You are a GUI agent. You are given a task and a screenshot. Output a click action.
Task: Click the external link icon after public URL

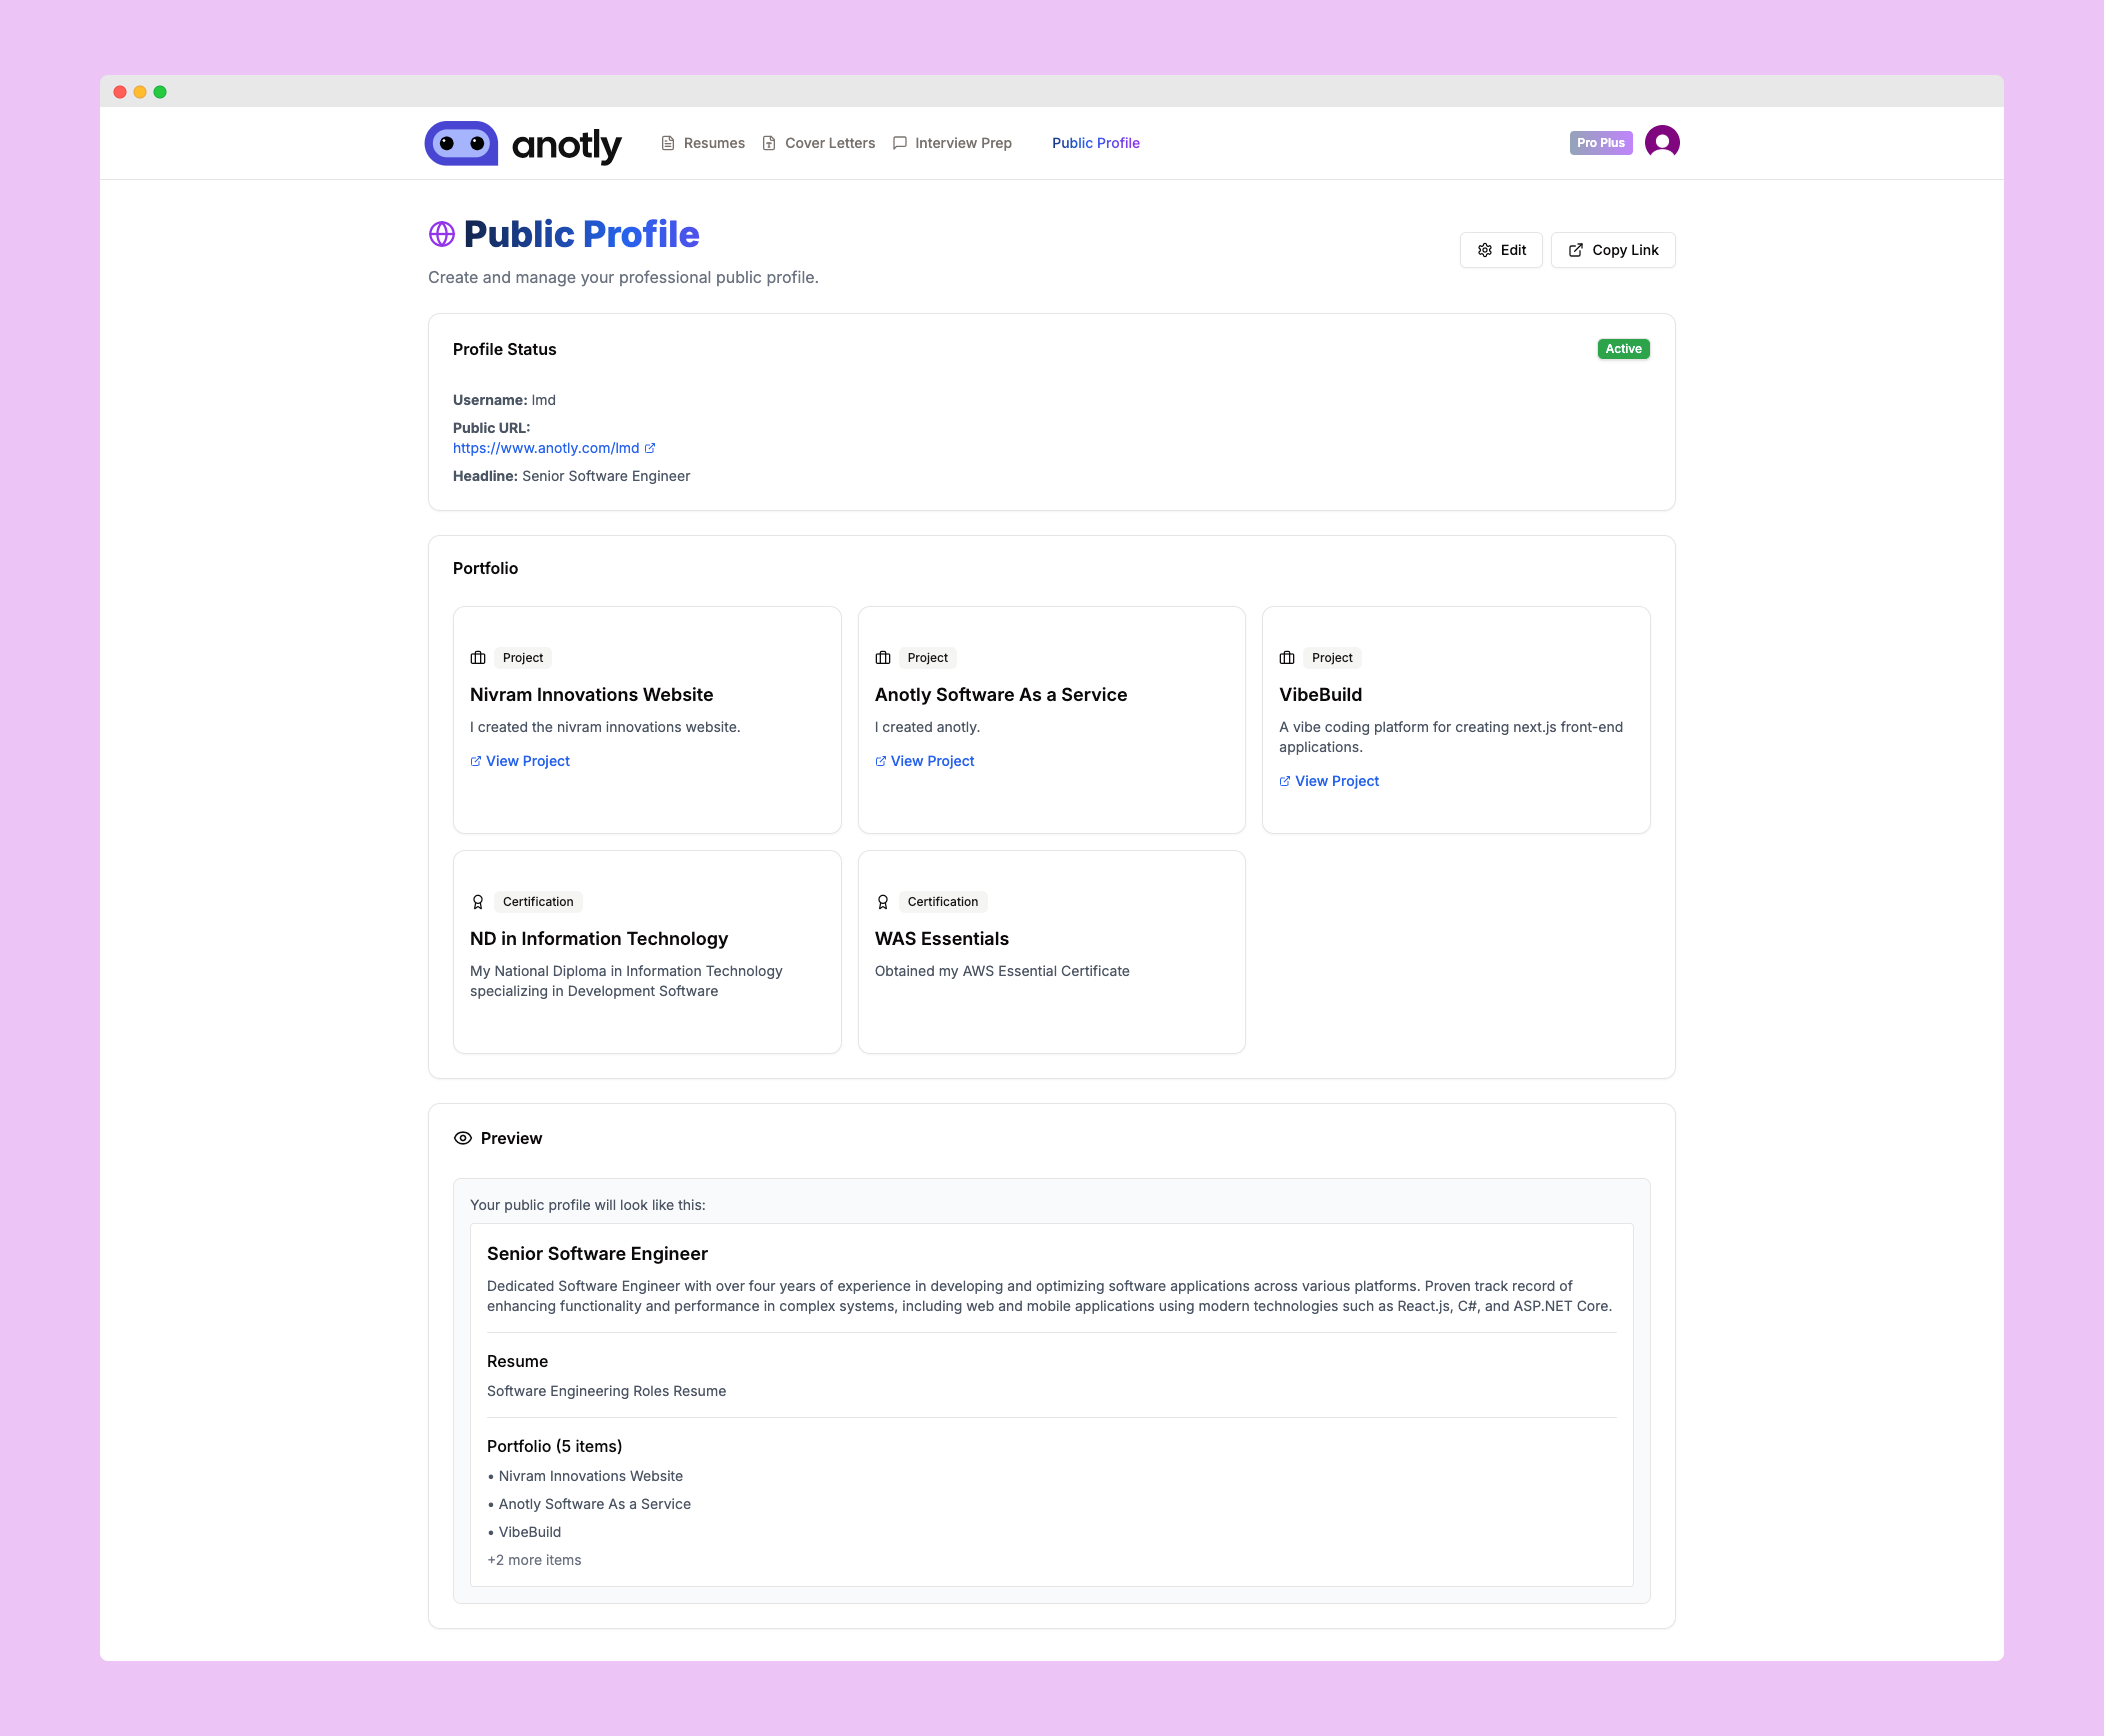(x=650, y=448)
